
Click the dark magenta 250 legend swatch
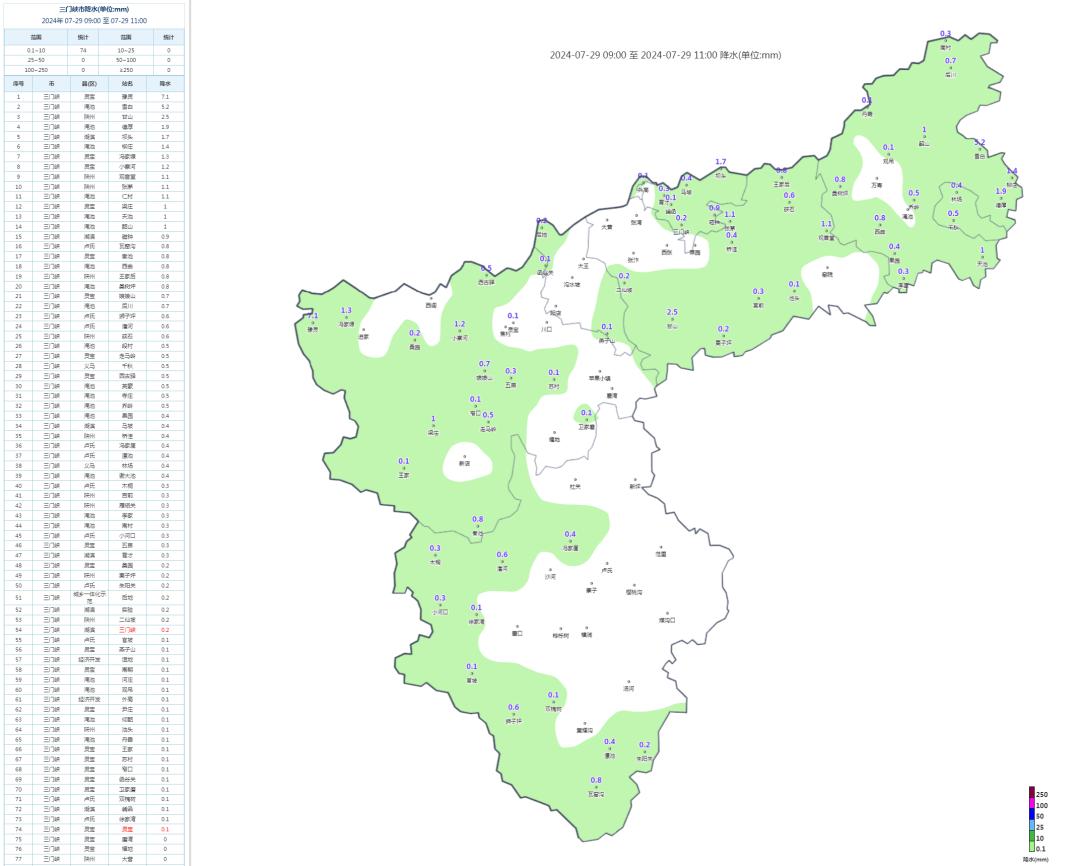(x=1031, y=792)
